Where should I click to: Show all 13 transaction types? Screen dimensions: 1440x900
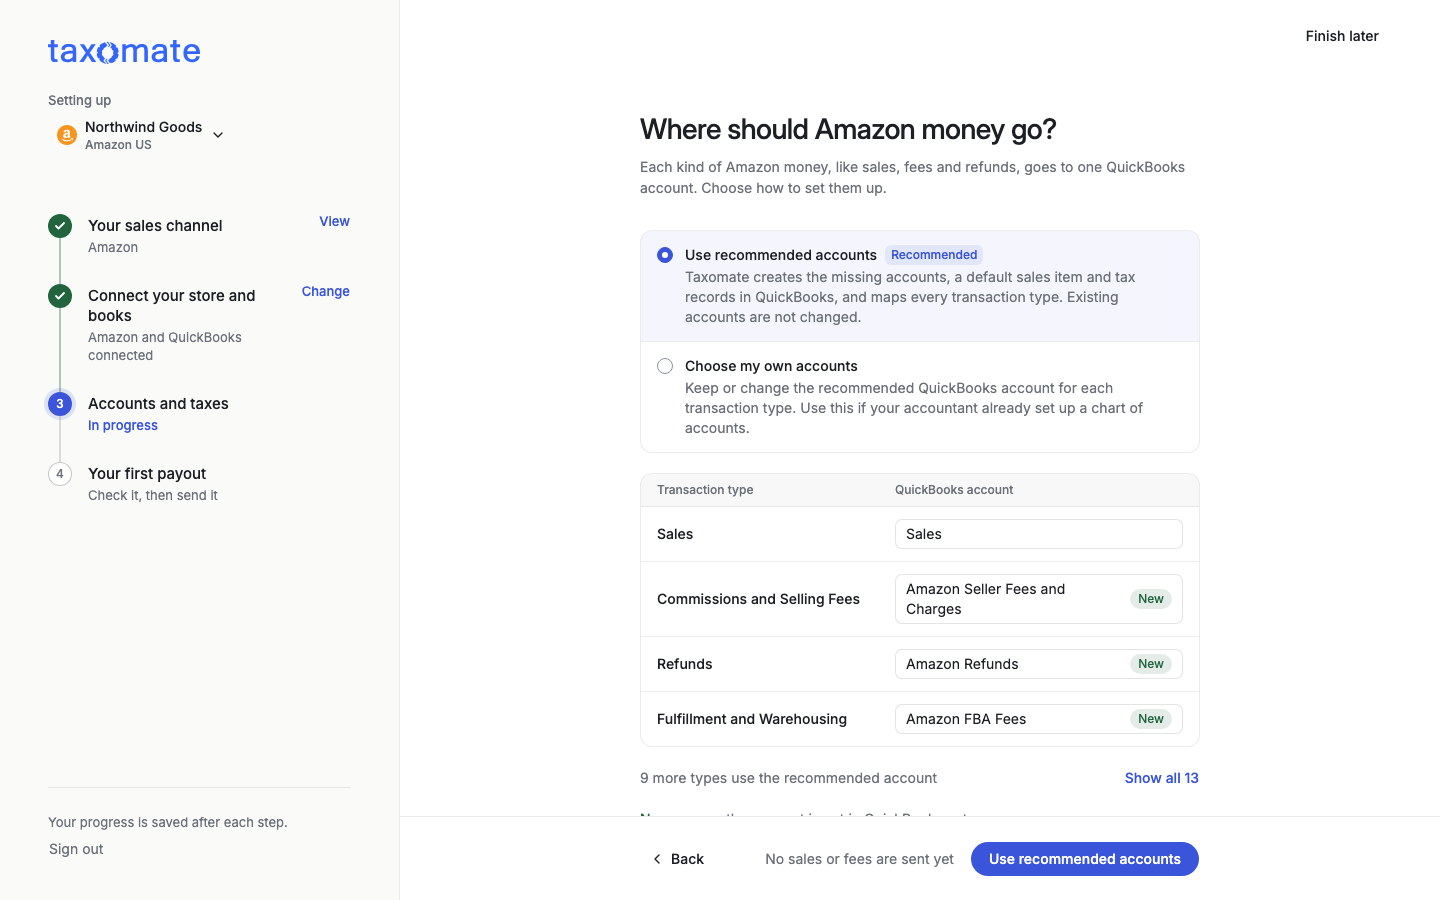click(1162, 778)
